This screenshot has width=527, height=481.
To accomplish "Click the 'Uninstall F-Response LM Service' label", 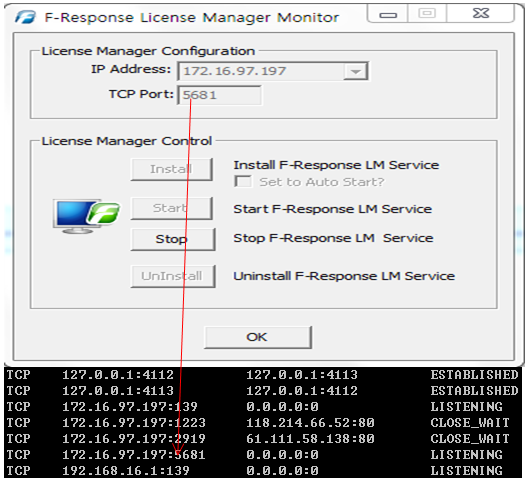I will point(344,276).
